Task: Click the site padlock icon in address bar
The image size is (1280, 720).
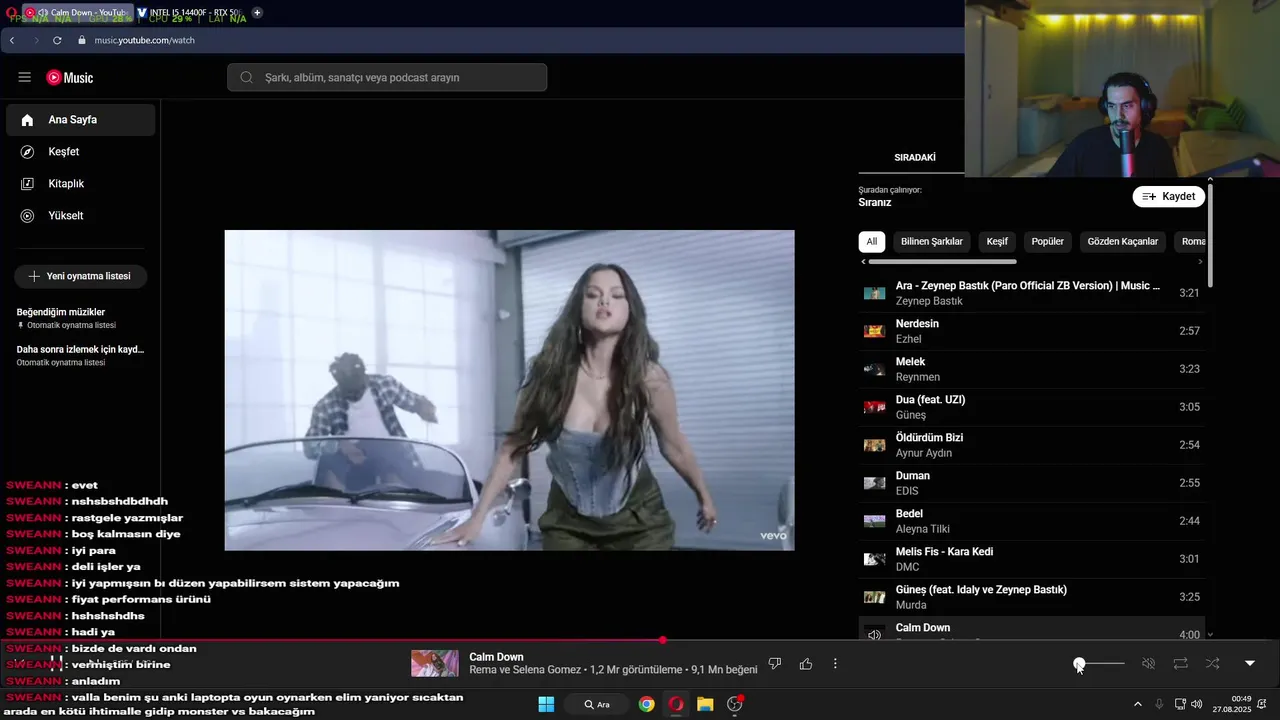Action: 81,40
